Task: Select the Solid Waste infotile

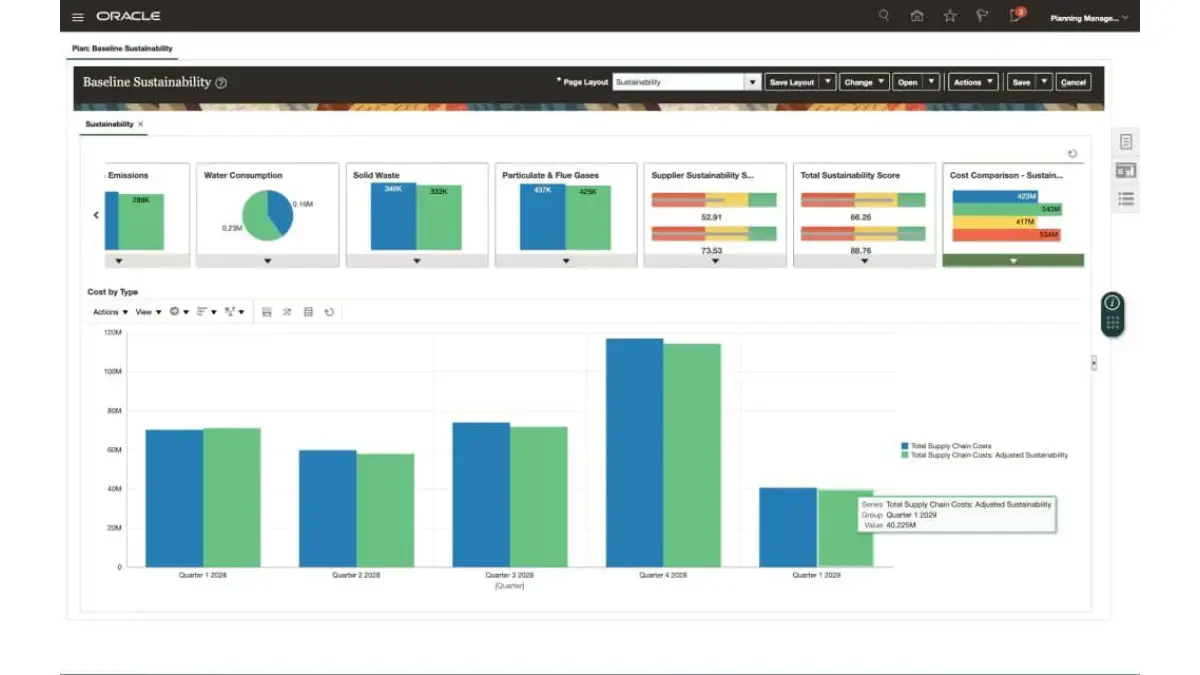Action: tap(417, 215)
